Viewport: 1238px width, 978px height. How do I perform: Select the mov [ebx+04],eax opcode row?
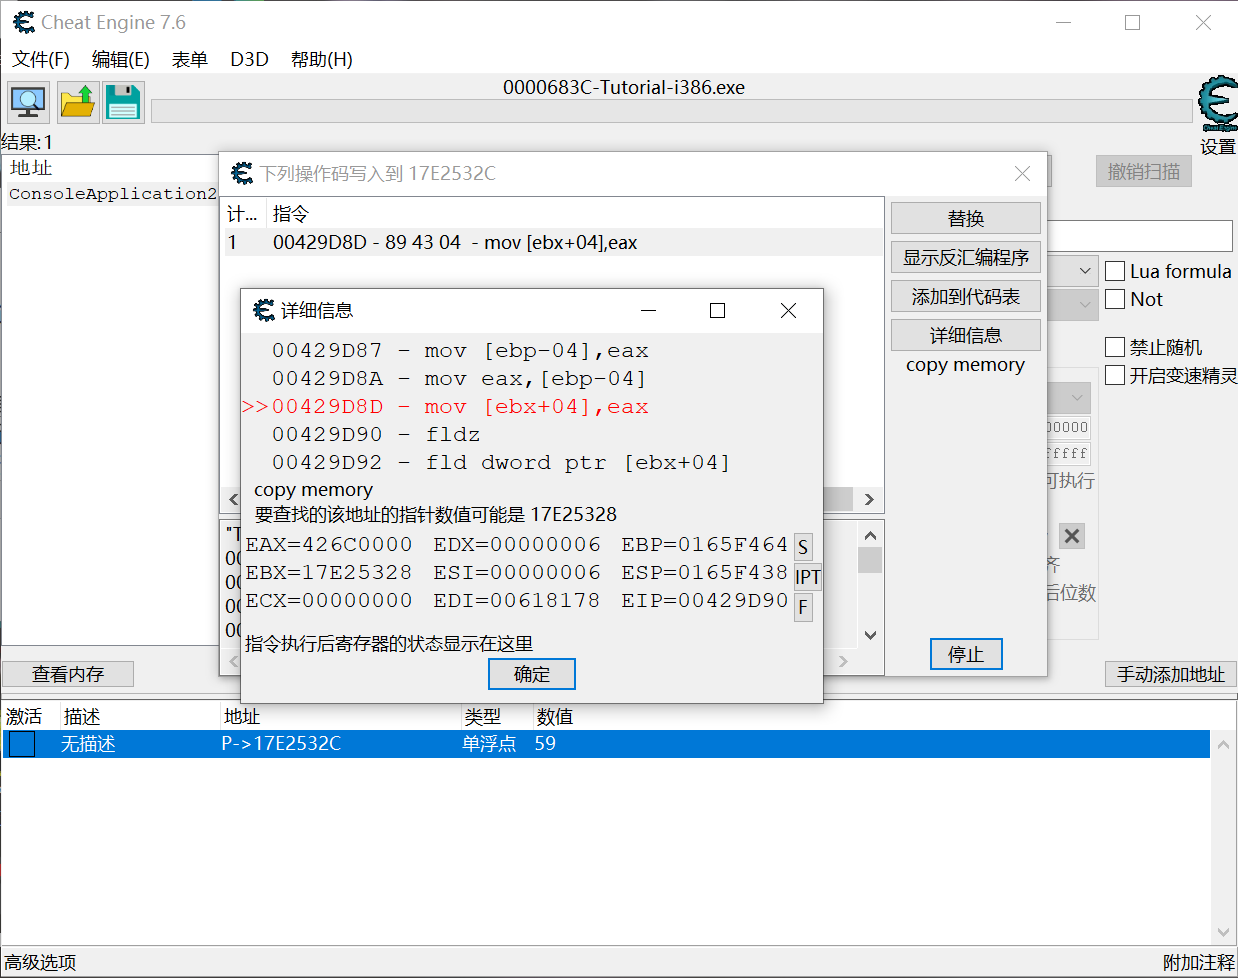point(554,242)
